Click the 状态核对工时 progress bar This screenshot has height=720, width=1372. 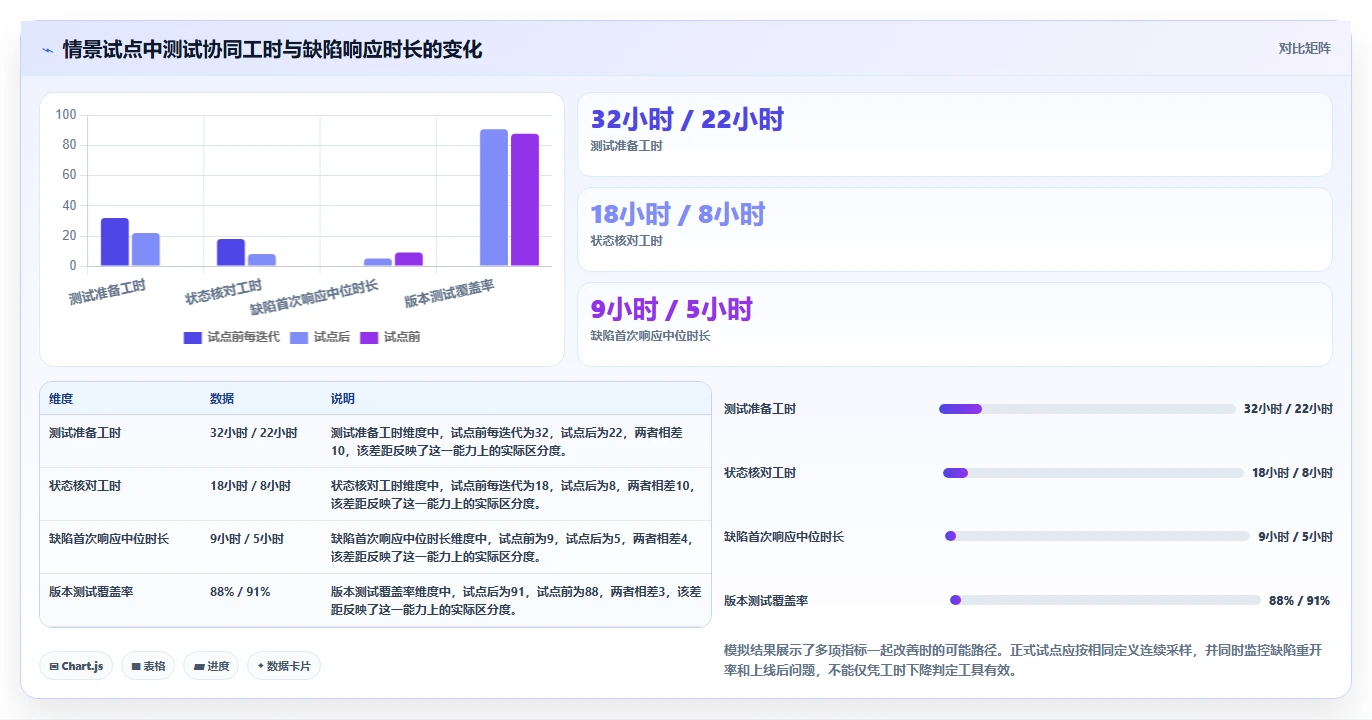coord(1093,473)
